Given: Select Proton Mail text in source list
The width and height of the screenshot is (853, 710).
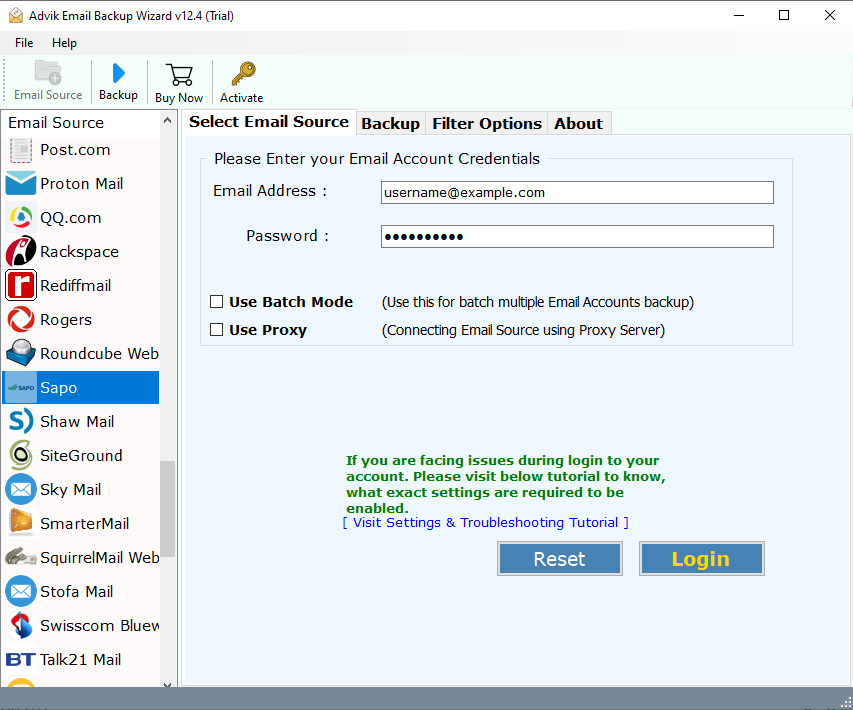Looking at the screenshot, I should point(82,184).
